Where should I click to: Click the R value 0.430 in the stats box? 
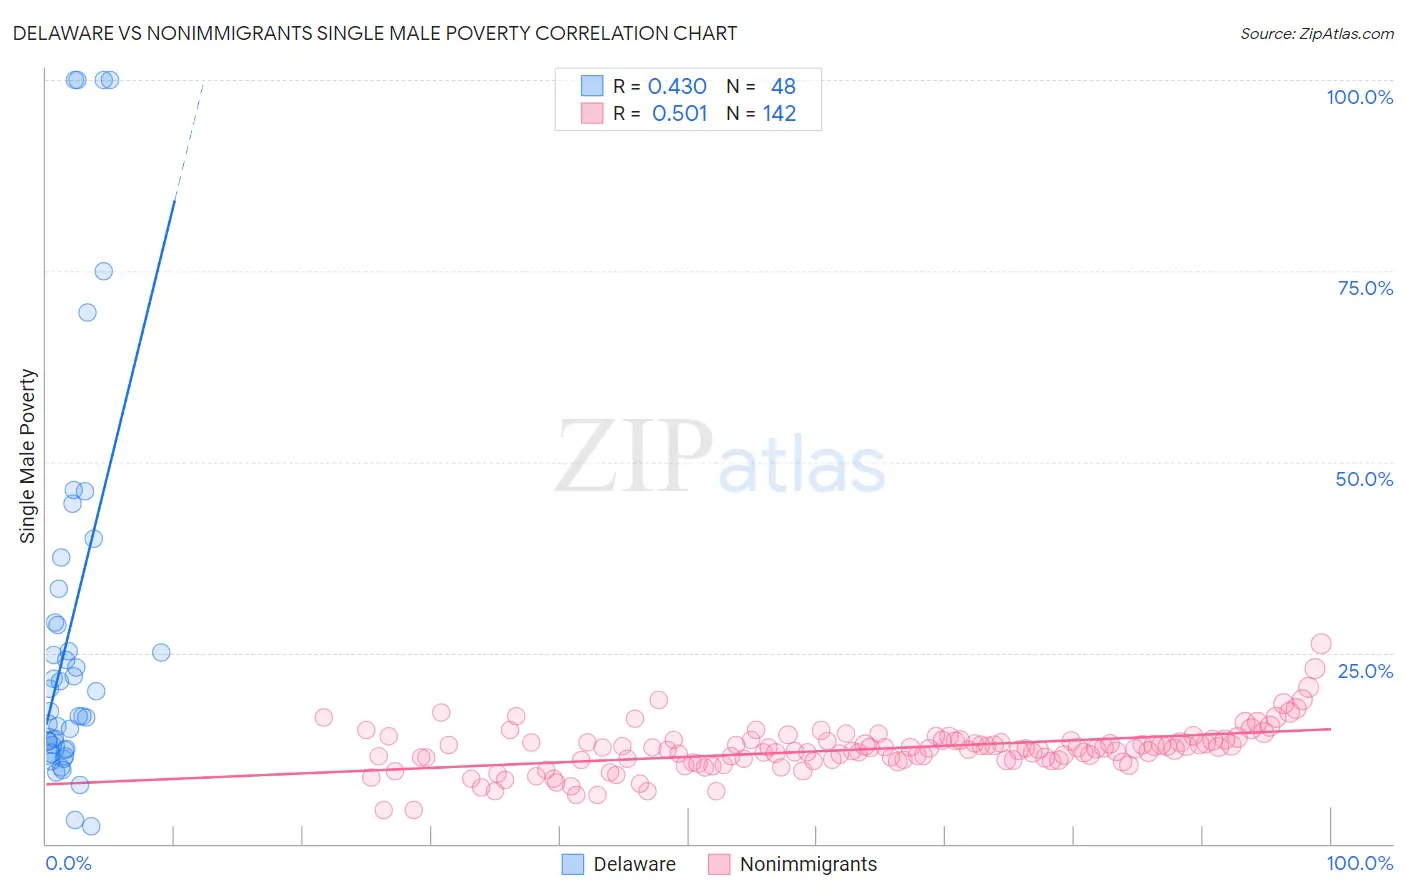(x=677, y=86)
